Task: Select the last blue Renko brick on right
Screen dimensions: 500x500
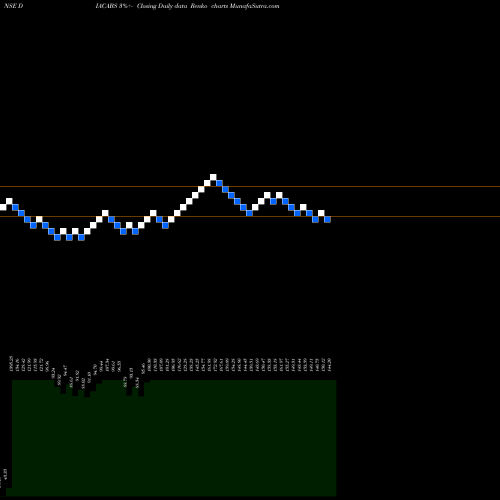Action: tap(328, 219)
